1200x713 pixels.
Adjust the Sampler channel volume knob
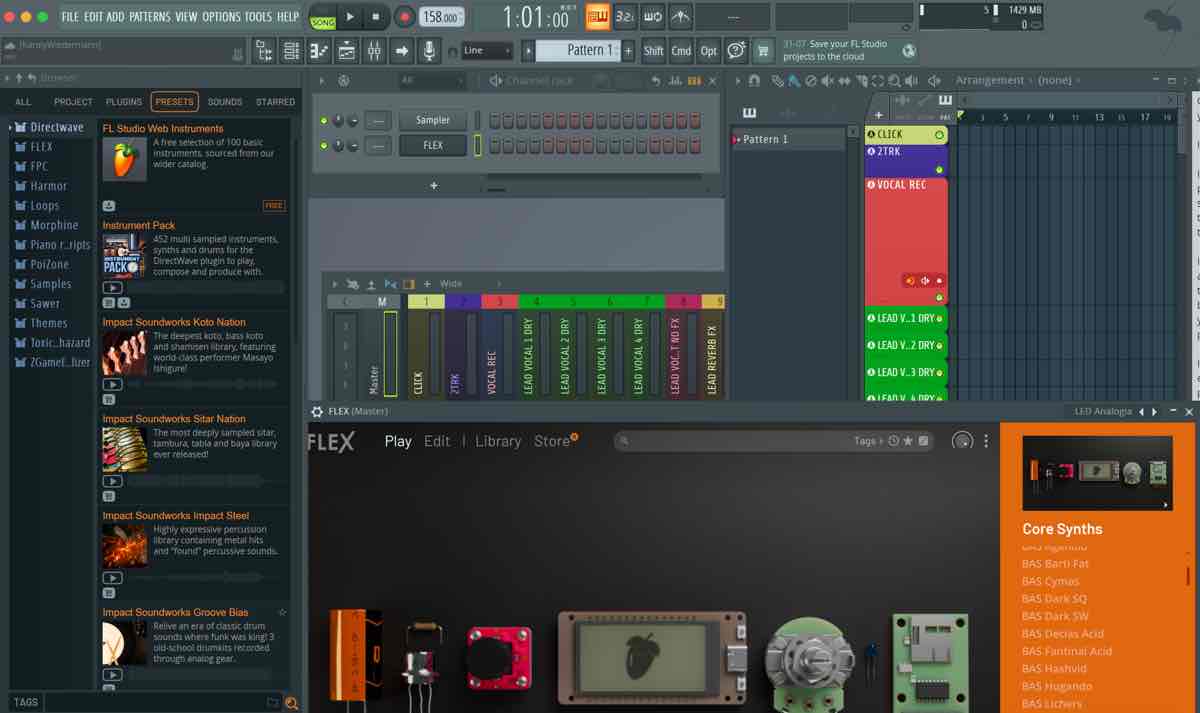[x=353, y=120]
